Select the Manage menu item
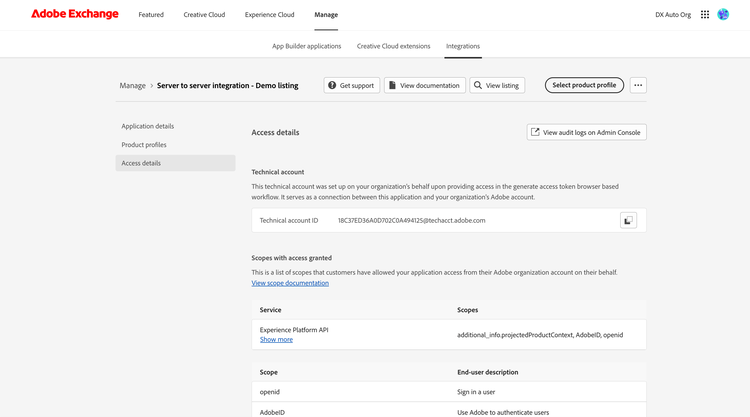Screen dimensions: 750x417 [x=326, y=15]
